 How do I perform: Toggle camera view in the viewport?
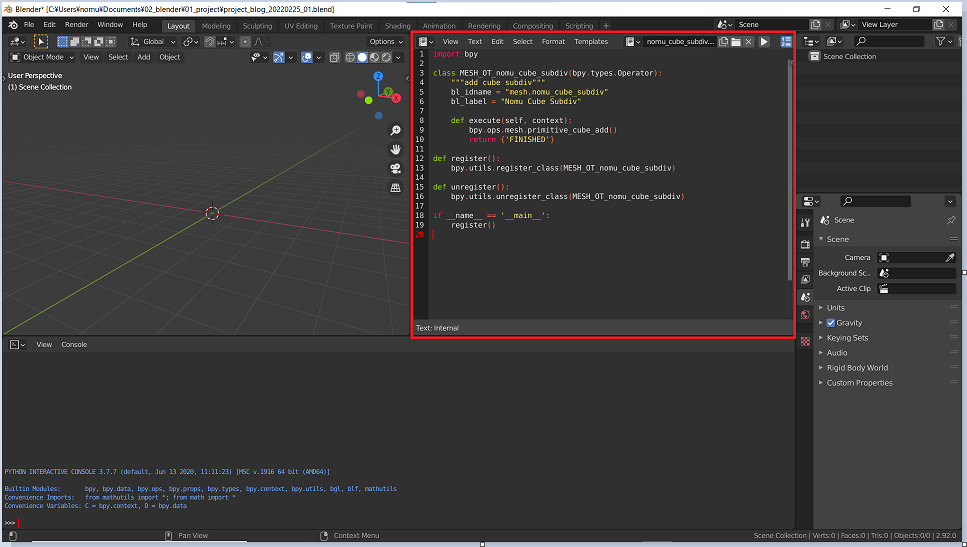[x=395, y=169]
